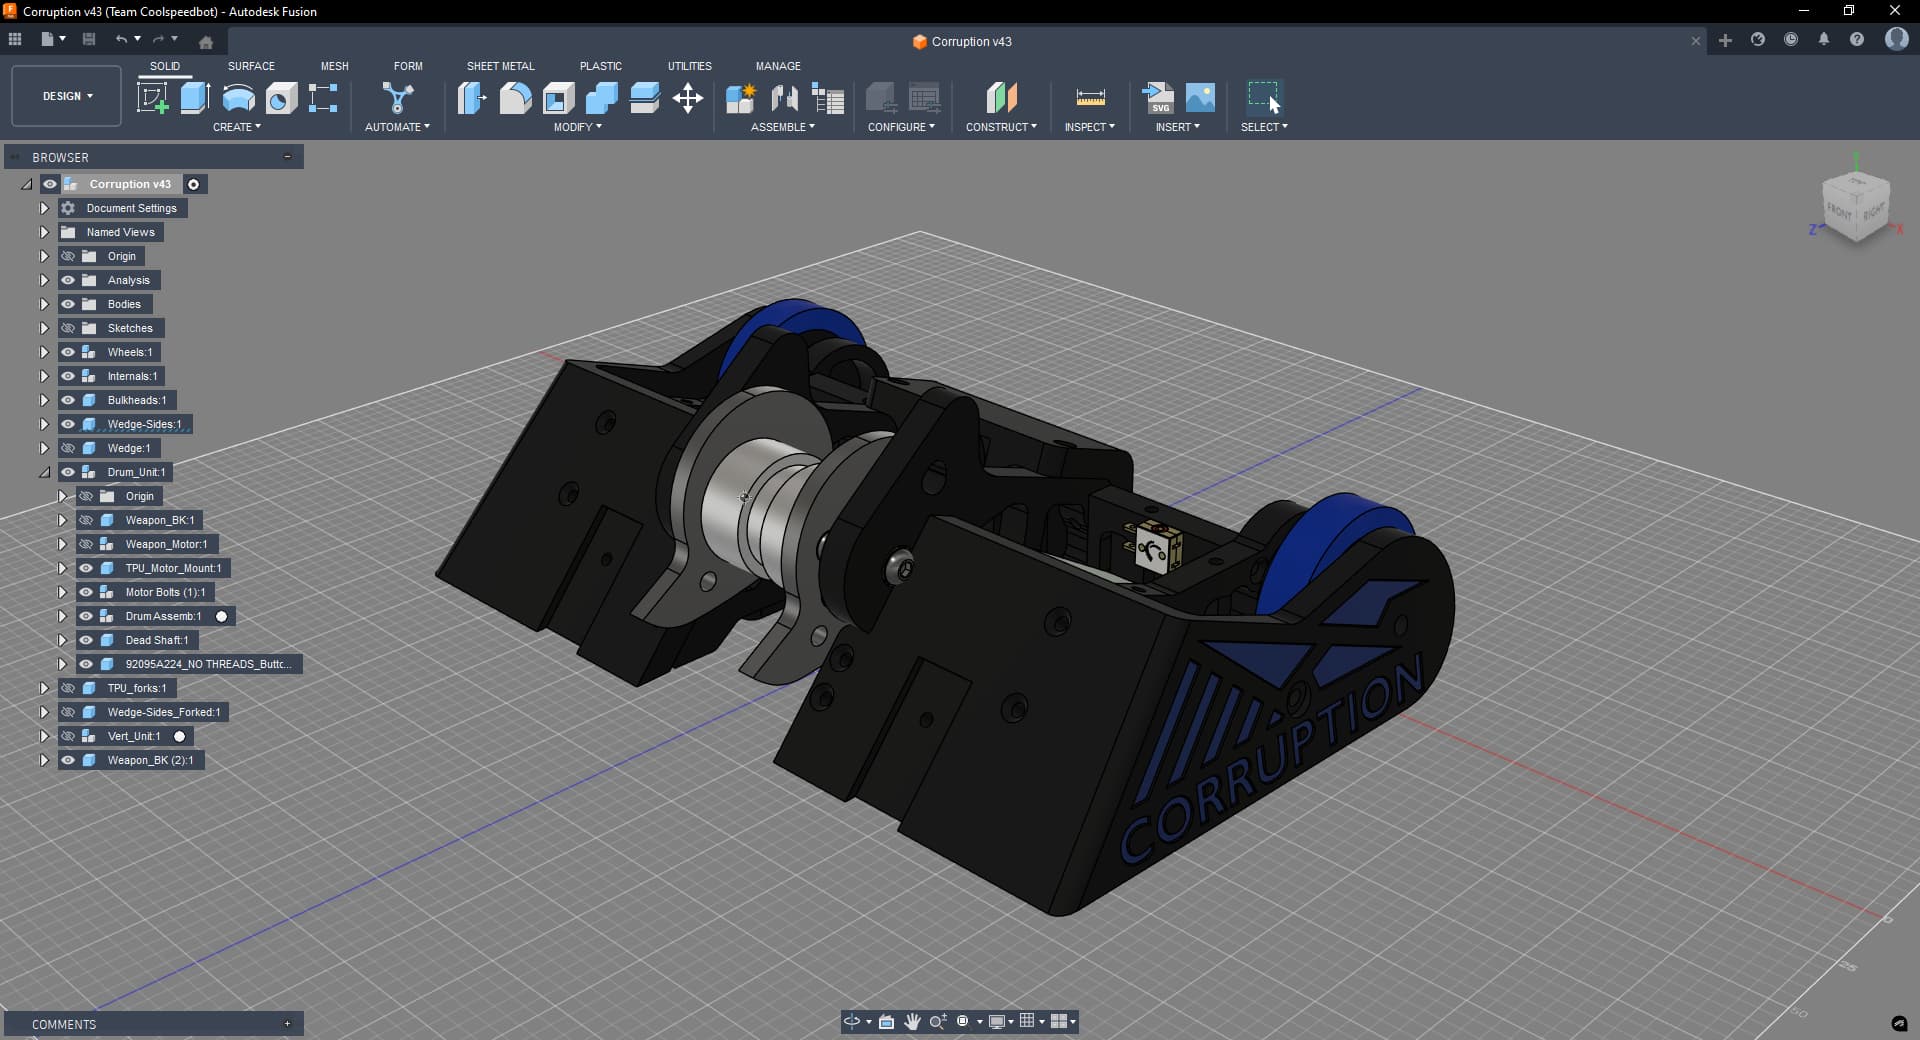Open the Automate fastener tool icon

tap(397, 98)
